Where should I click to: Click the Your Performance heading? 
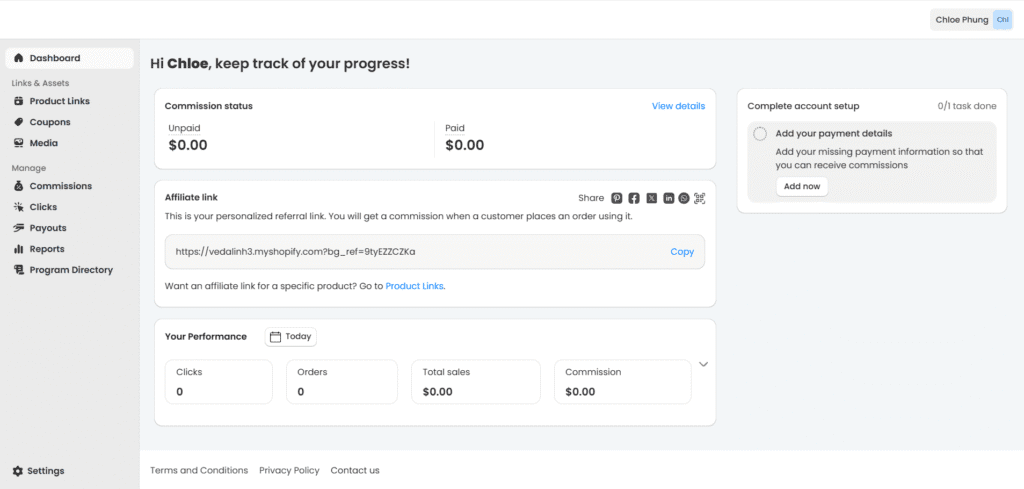point(206,337)
